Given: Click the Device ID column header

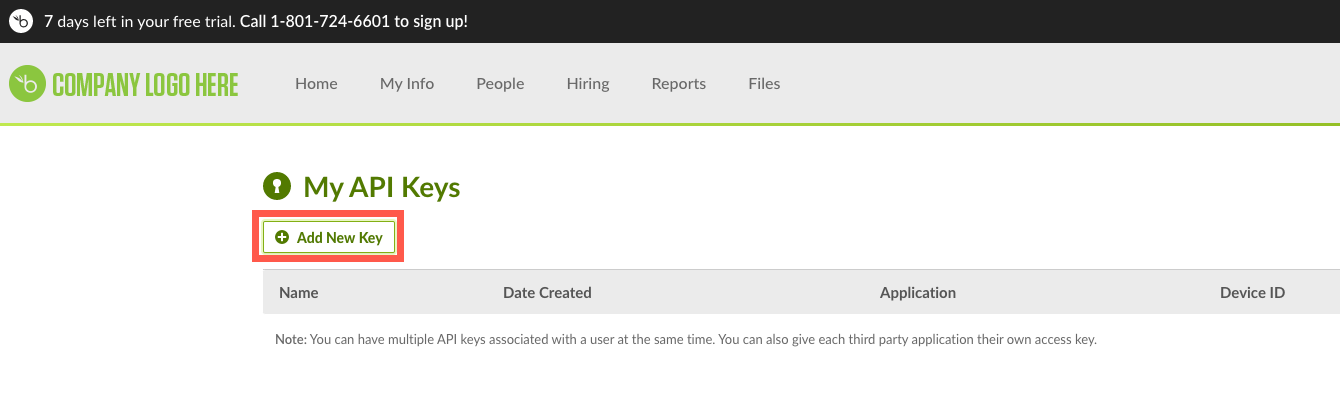Looking at the screenshot, I should 1252,293.
